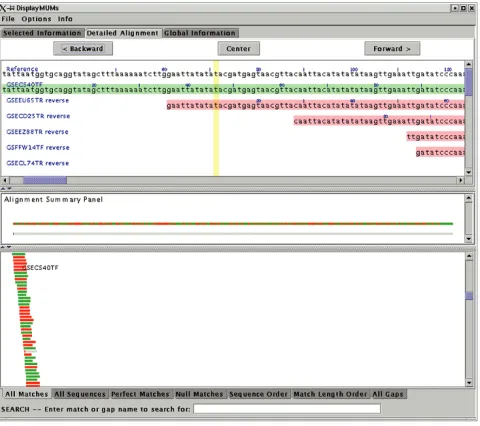The image size is (480, 426).
Task: Select the Sequence Order tab
Action: 258,394
